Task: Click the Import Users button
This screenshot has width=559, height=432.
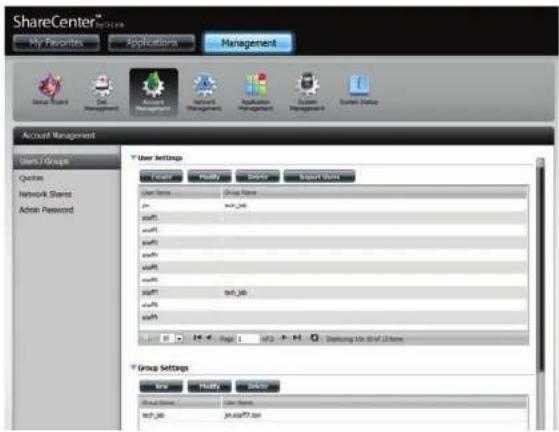Action: (x=319, y=176)
